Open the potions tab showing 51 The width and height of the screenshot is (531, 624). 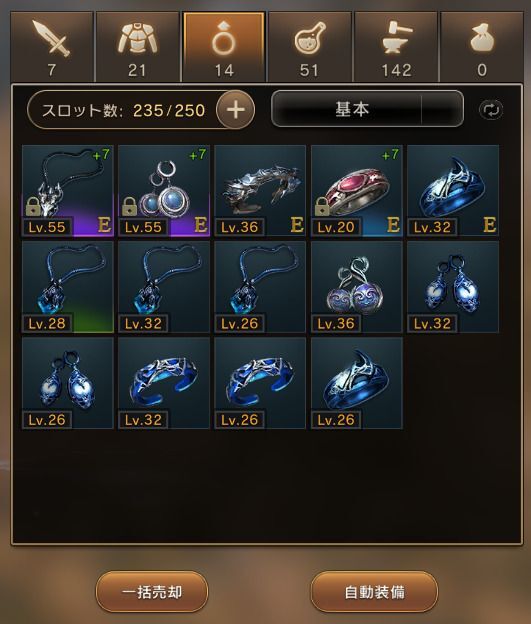pyautogui.click(x=310, y=47)
